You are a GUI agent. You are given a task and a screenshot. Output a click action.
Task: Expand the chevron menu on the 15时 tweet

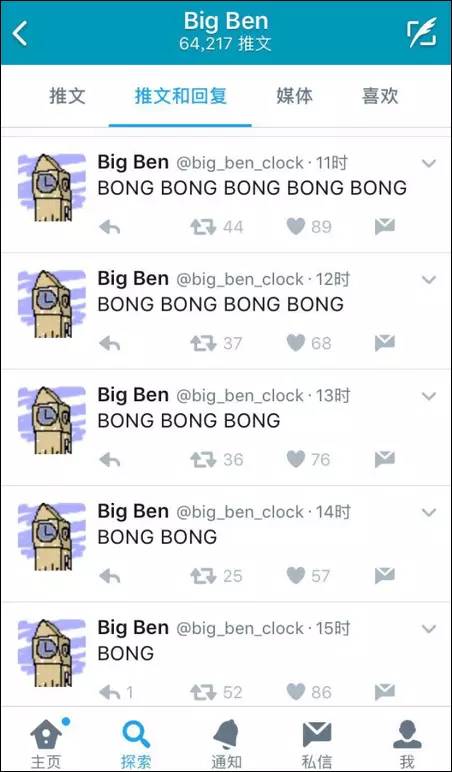pos(429,629)
